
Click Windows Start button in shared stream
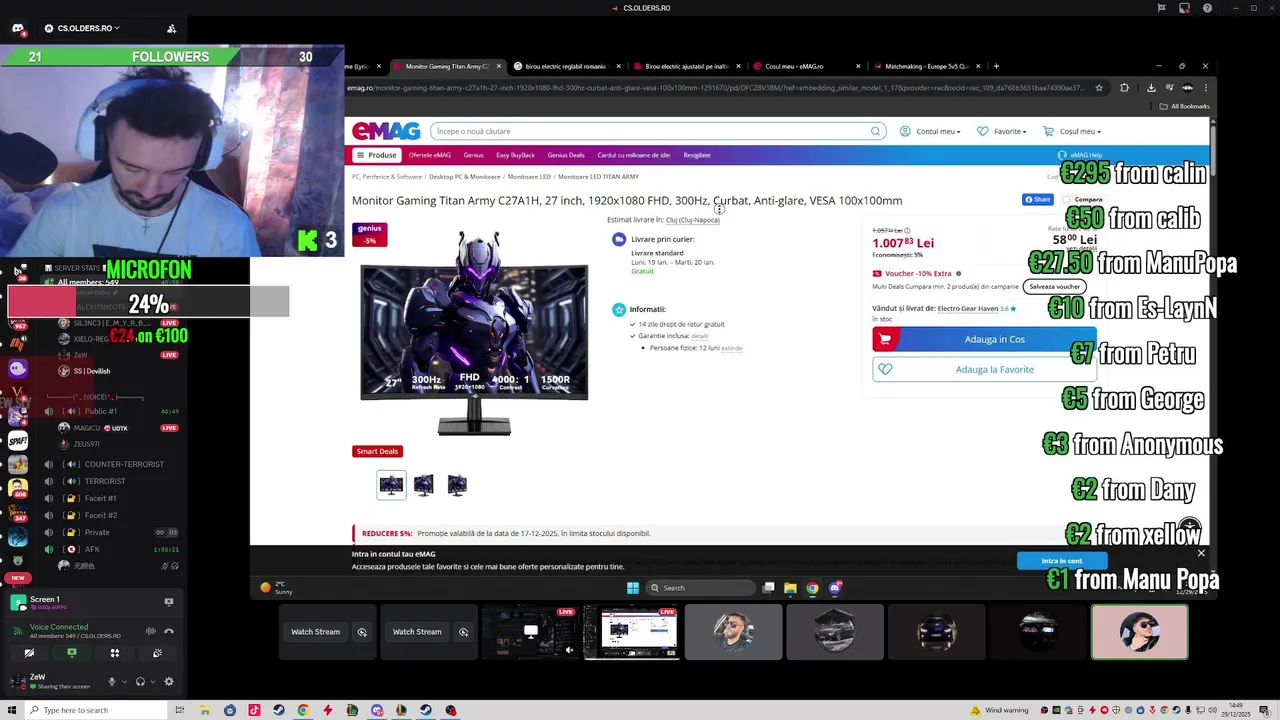[633, 588]
